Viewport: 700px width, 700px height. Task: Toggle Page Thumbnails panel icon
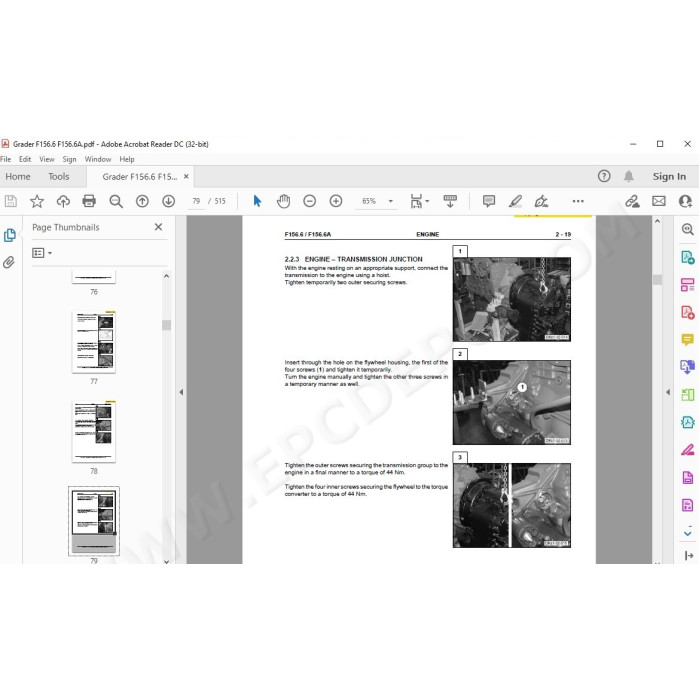point(9,235)
